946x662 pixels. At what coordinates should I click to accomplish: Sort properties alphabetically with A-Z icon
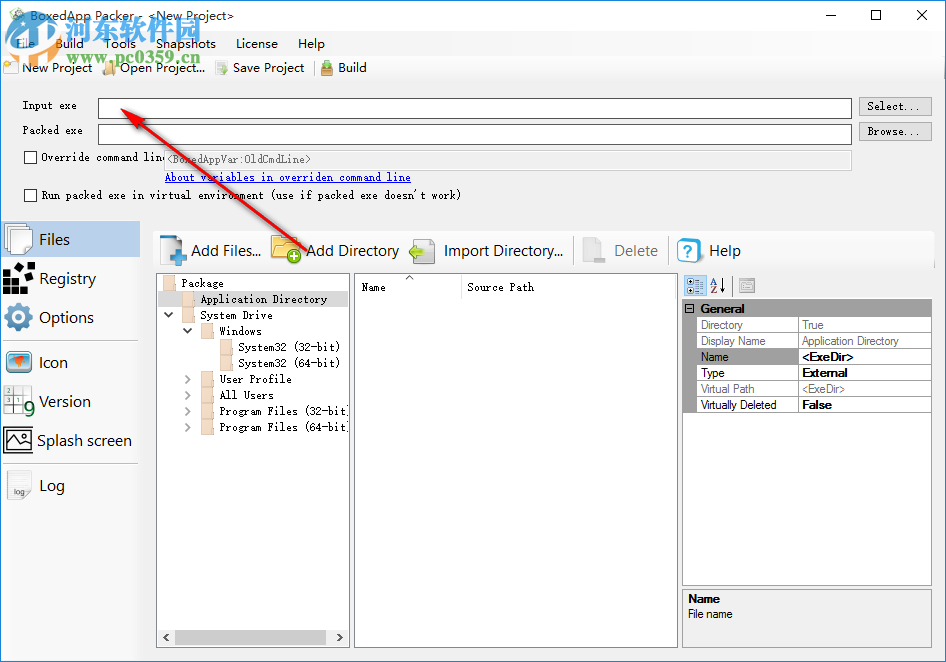coord(718,285)
